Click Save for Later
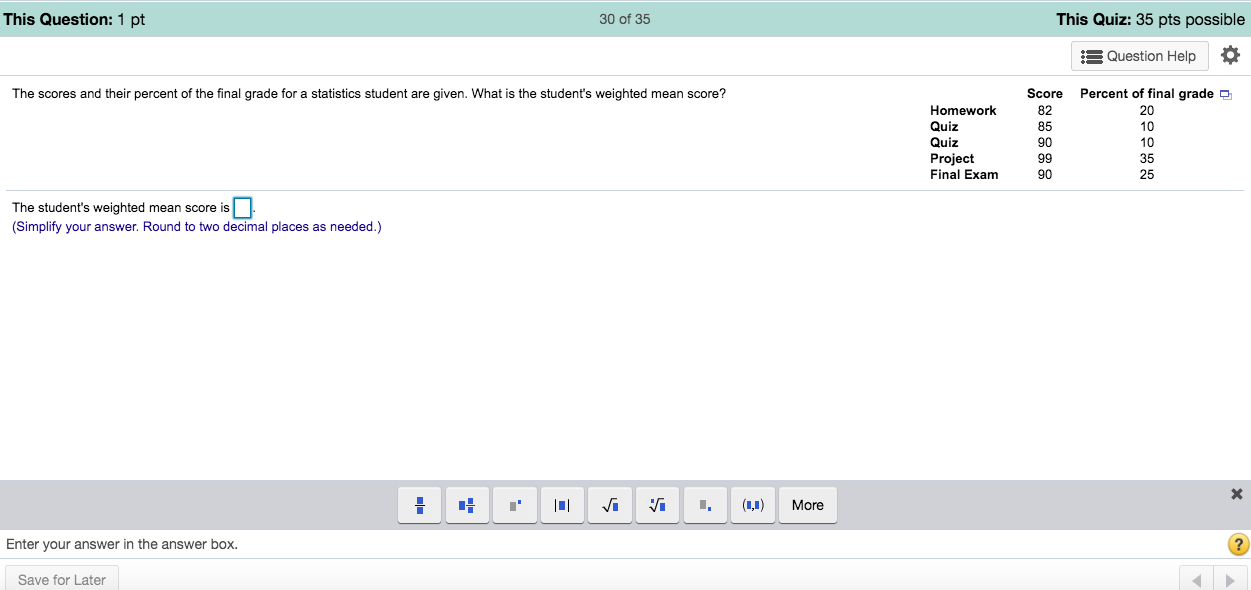 point(62,579)
